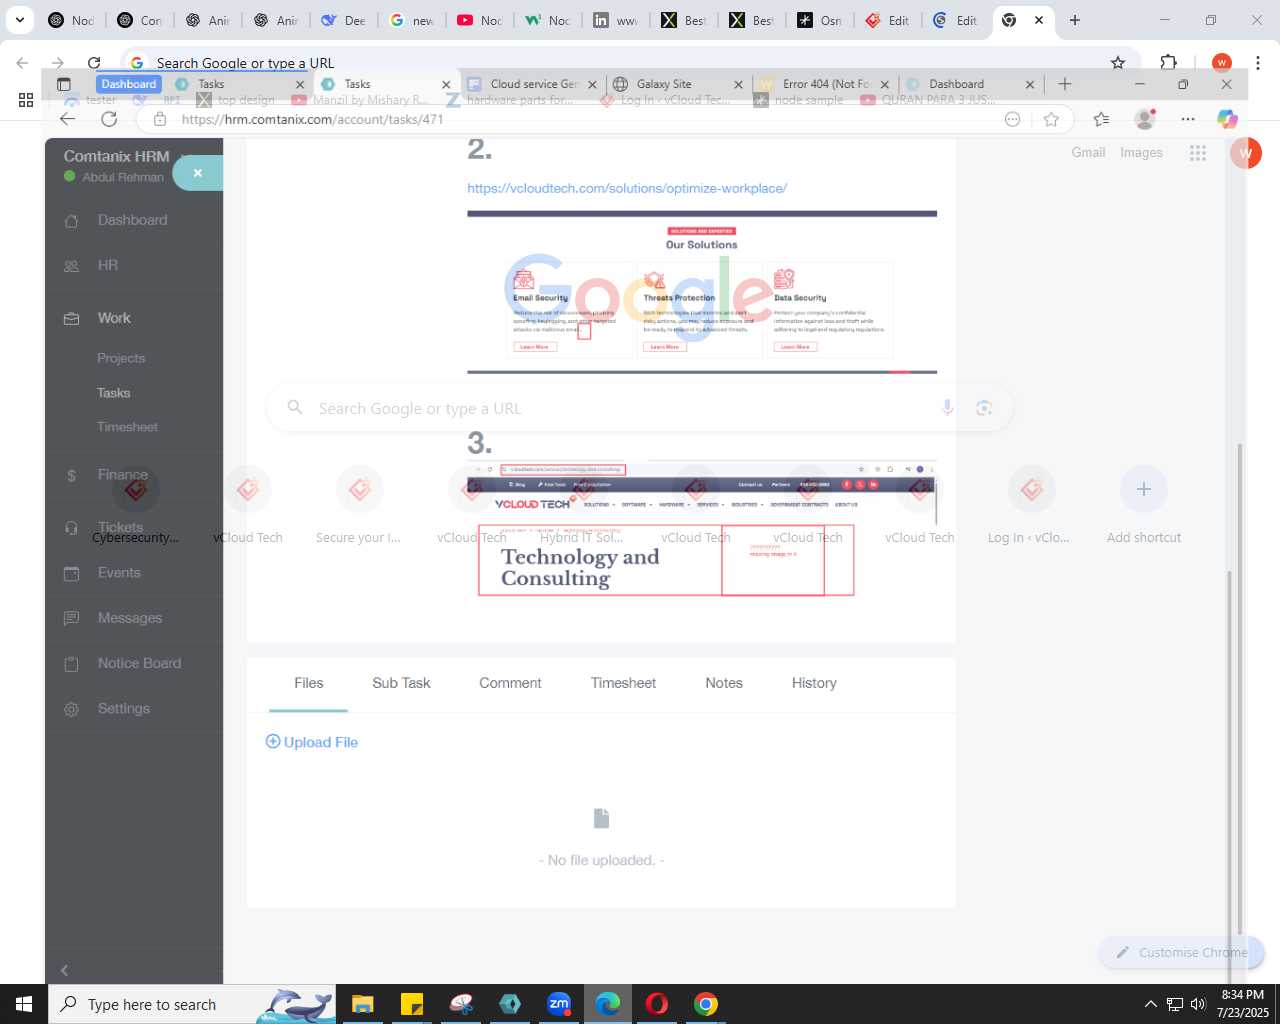Open the Finance section in the sidebar
Image resolution: width=1280 pixels, height=1024 pixels.
point(122,475)
